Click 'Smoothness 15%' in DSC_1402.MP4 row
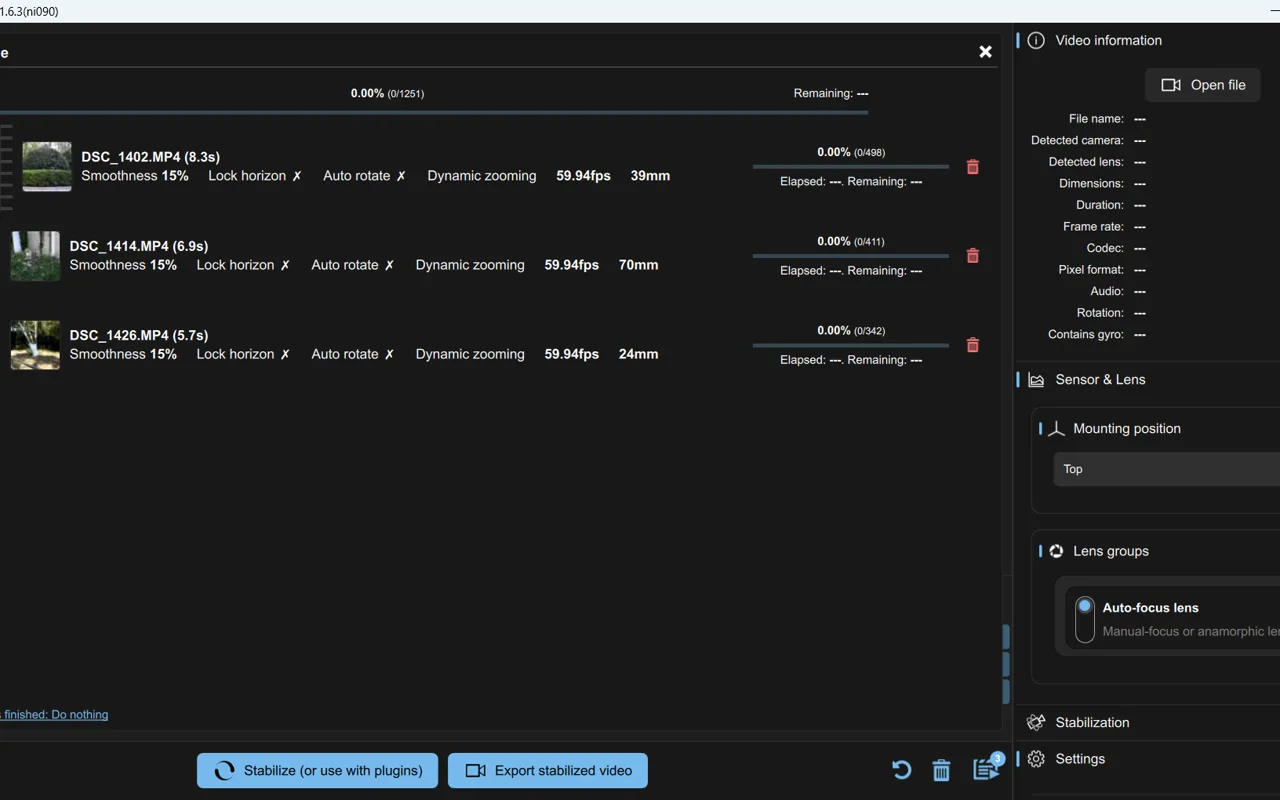This screenshot has width=1280, height=800. (x=135, y=176)
